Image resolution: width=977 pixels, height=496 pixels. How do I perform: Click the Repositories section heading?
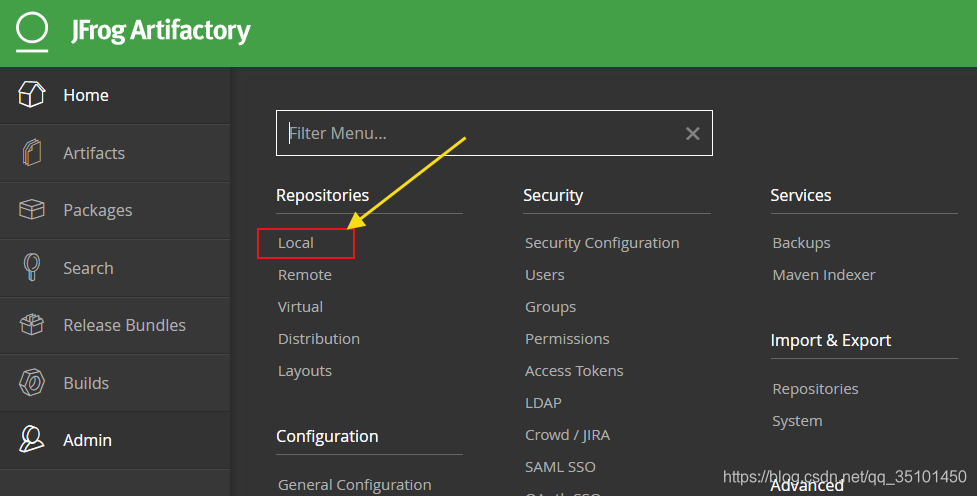pos(323,196)
